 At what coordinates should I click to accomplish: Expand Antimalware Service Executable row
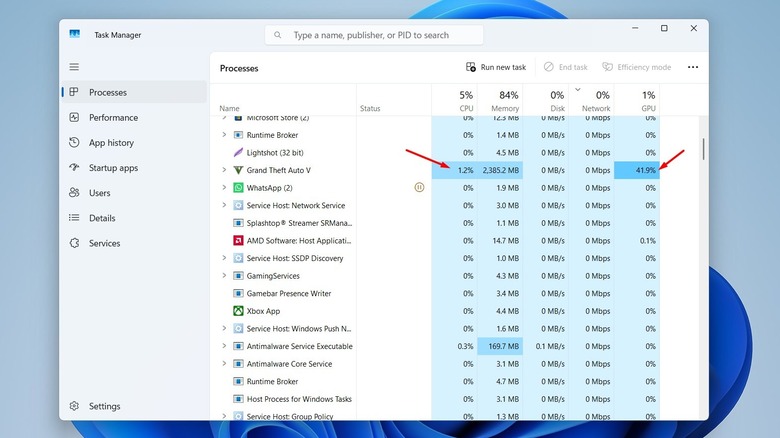[x=224, y=346]
